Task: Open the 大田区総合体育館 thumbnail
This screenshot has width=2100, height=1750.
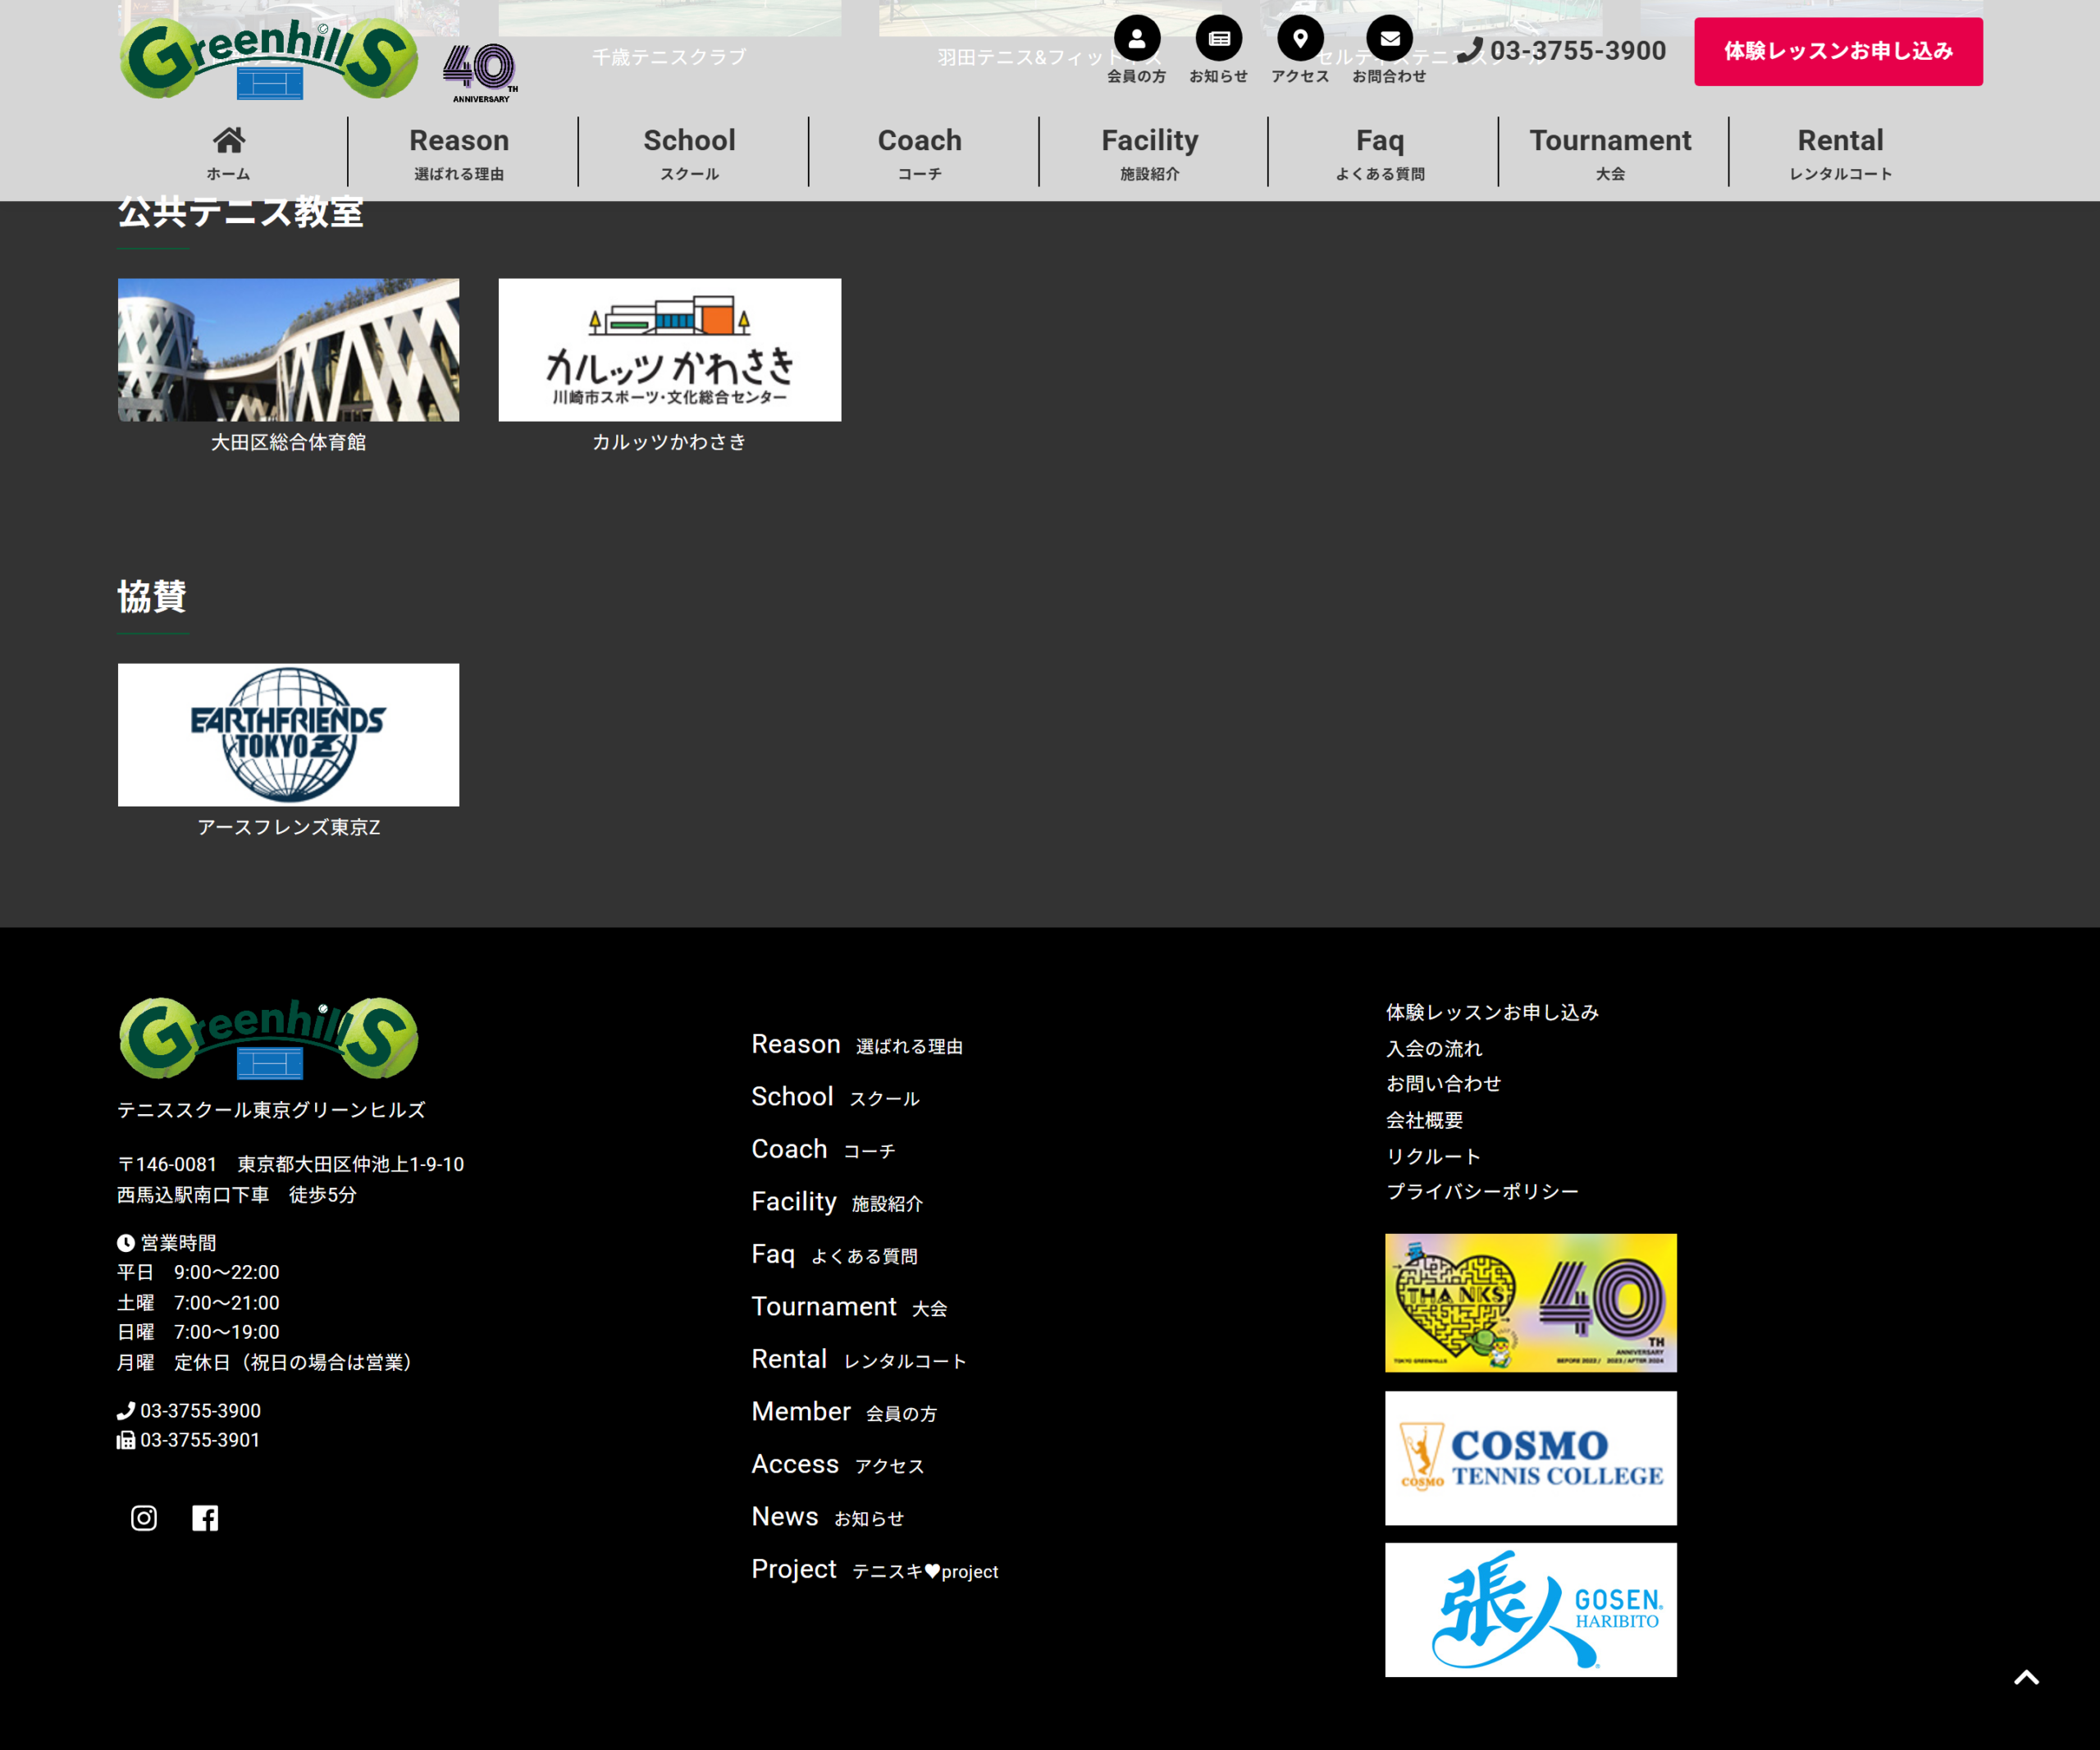Action: 288,350
